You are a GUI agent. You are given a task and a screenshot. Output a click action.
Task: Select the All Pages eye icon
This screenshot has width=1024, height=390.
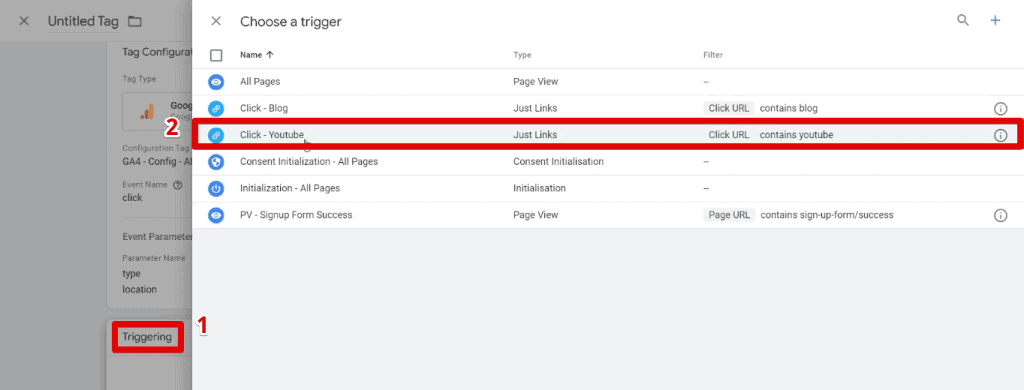[x=216, y=82]
